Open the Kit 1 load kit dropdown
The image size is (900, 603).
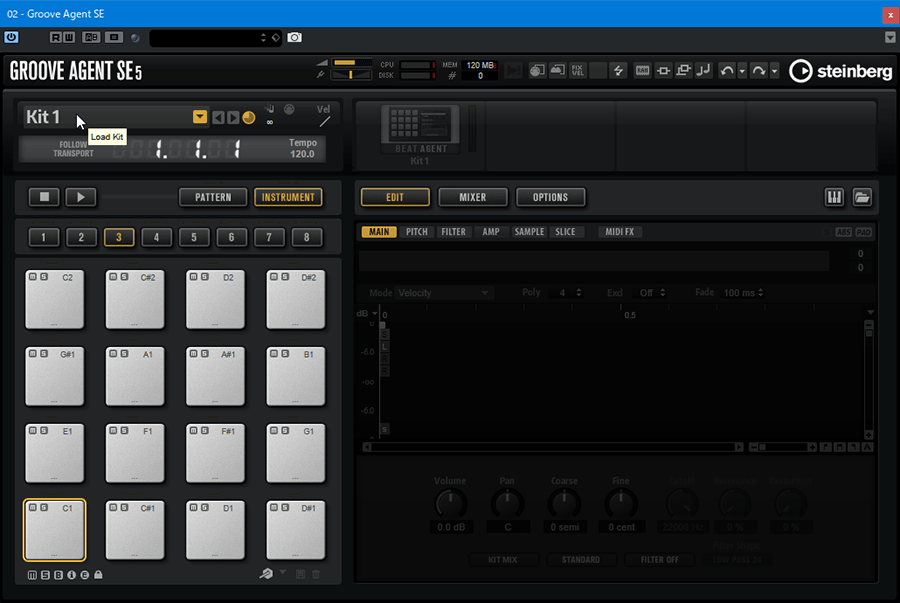tap(200, 117)
